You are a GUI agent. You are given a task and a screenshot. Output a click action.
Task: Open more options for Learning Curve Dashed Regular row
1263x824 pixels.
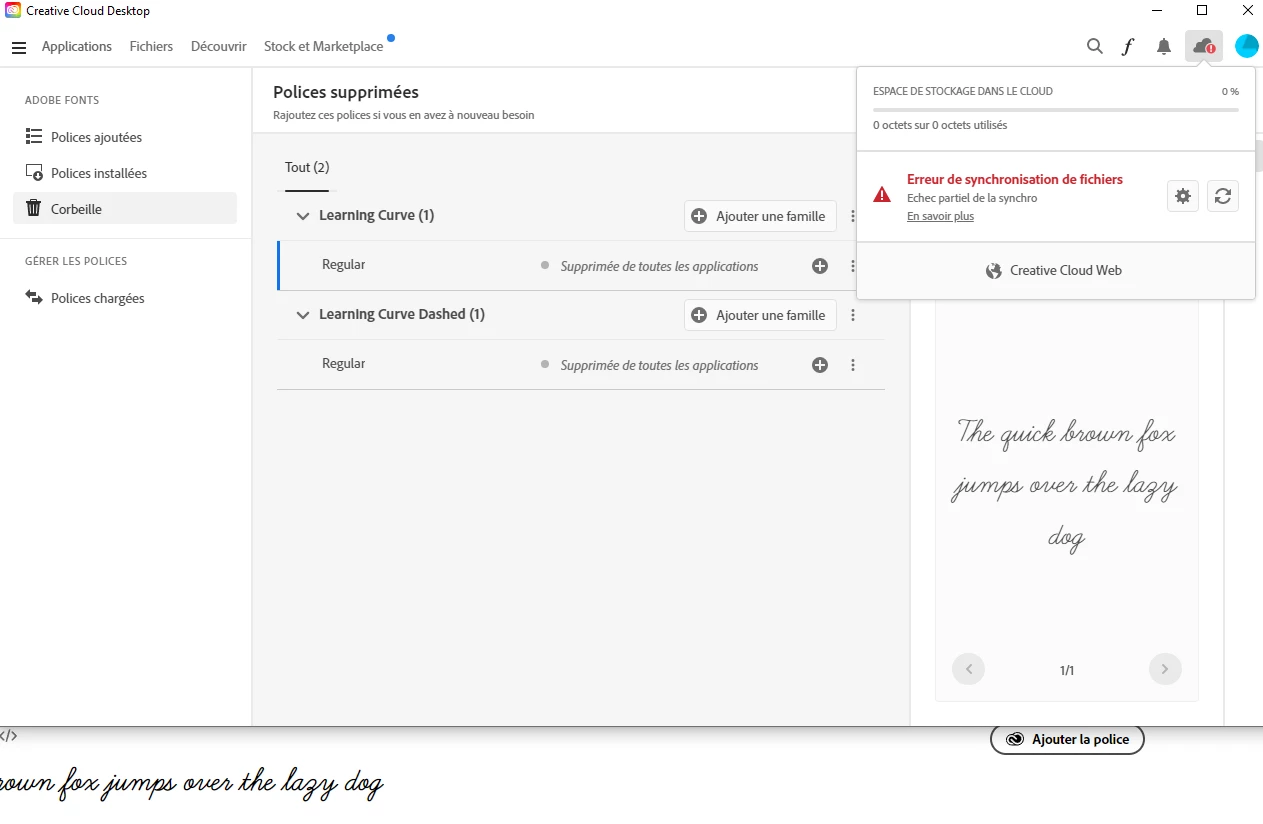[853, 365]
